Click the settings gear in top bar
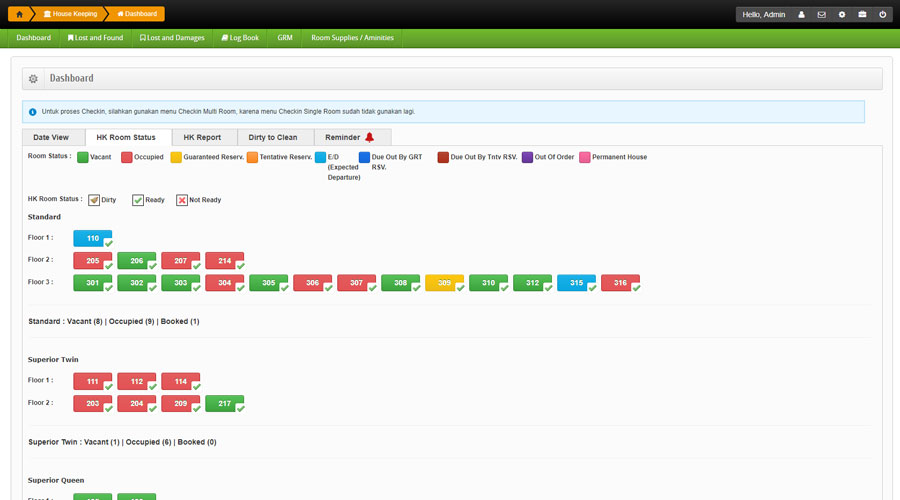Image resolution: width=900 pixels, height=500 pixels. [x=842, y=15]
